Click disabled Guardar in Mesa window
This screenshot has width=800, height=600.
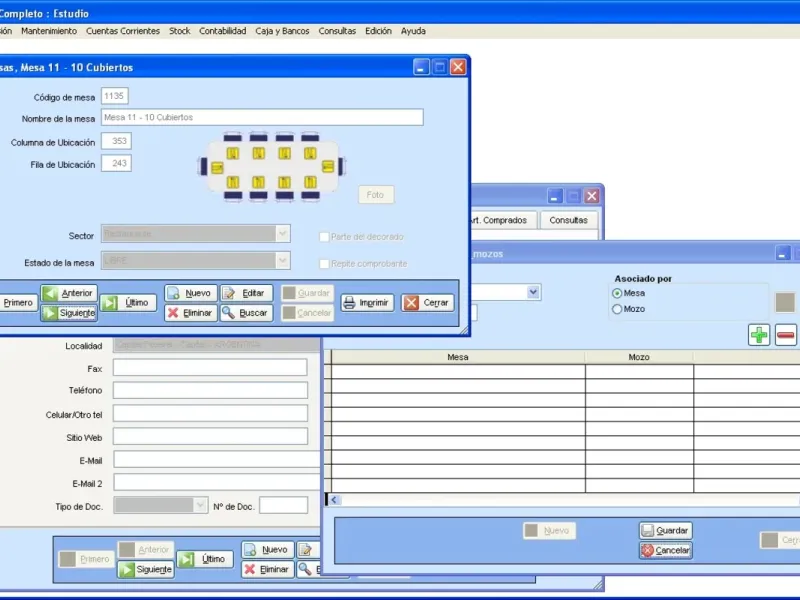[x=308, y=293]
